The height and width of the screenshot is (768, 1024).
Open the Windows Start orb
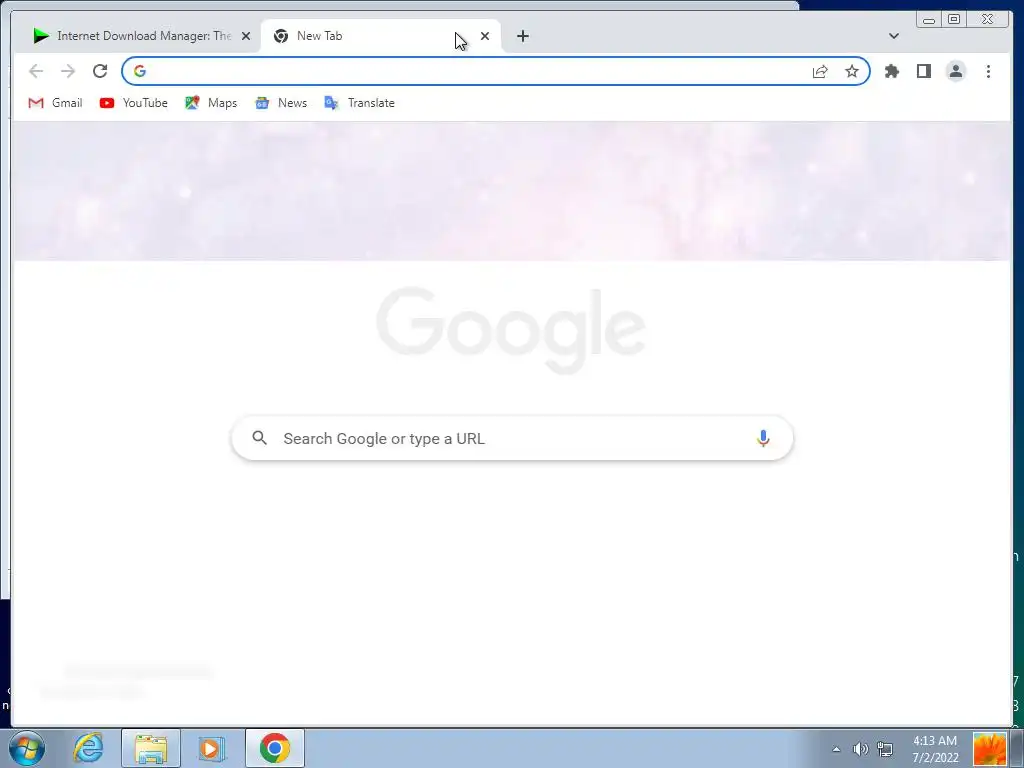[x=27, y=748]
